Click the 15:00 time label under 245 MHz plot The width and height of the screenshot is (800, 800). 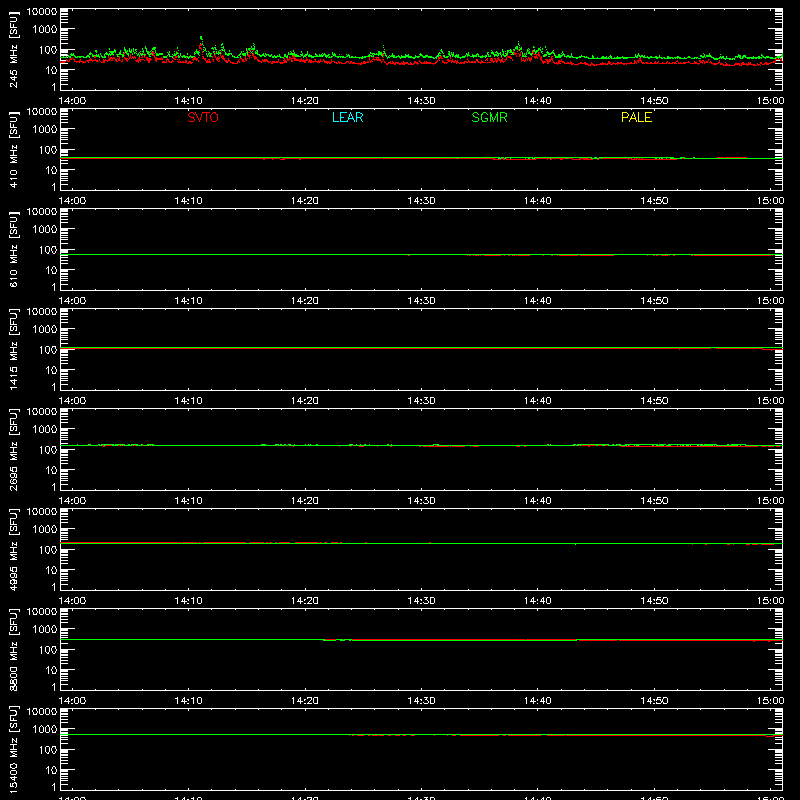pyautogui.click(x=770, y=101)
